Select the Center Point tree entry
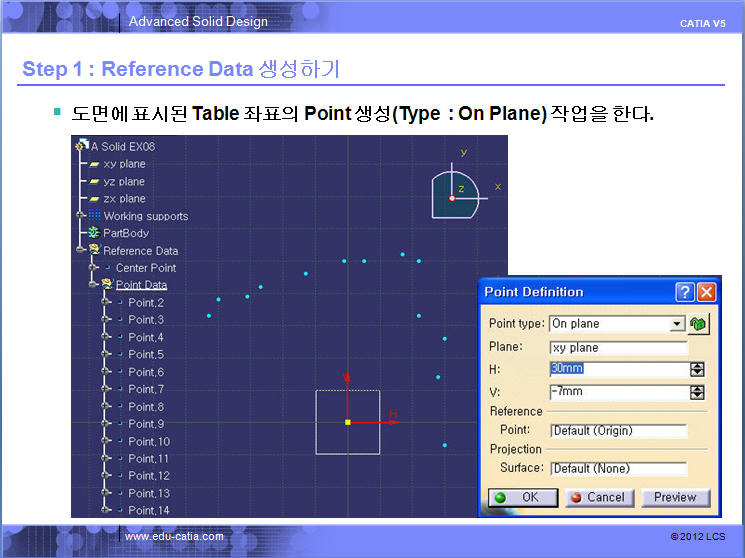This screenshot has width=745, height=558. point(145,268)
